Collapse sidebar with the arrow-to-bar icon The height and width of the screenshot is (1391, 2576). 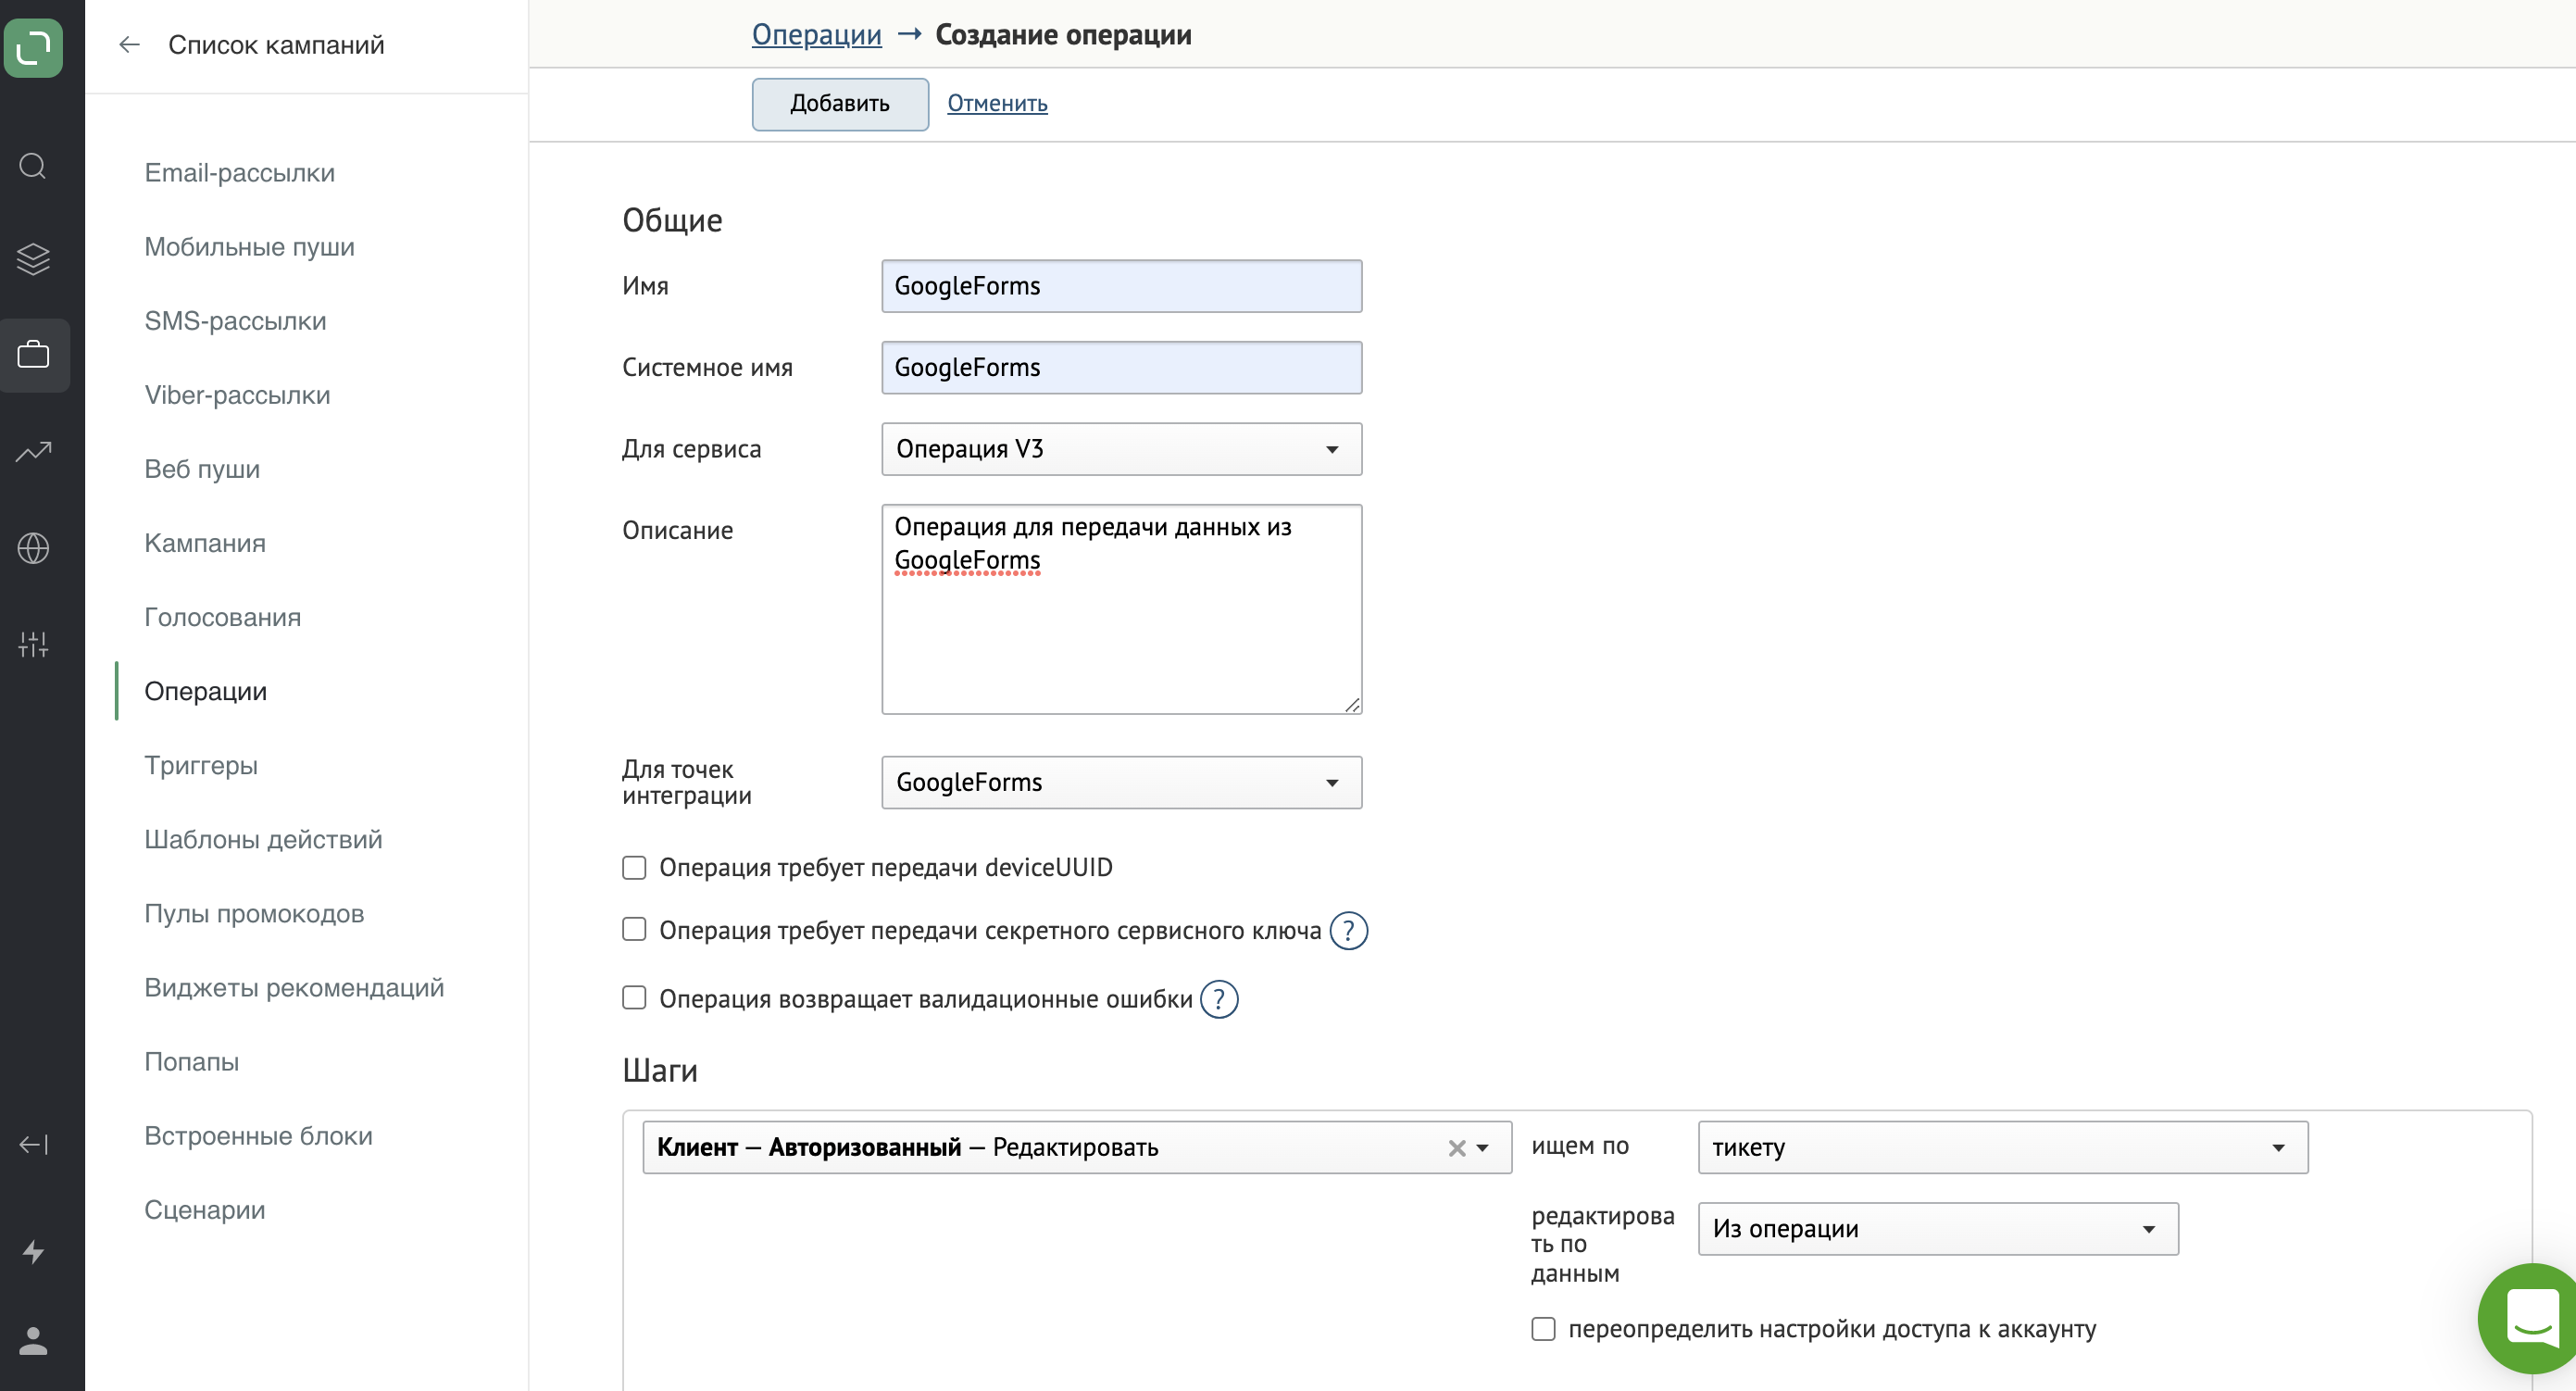coord(33,1144)
